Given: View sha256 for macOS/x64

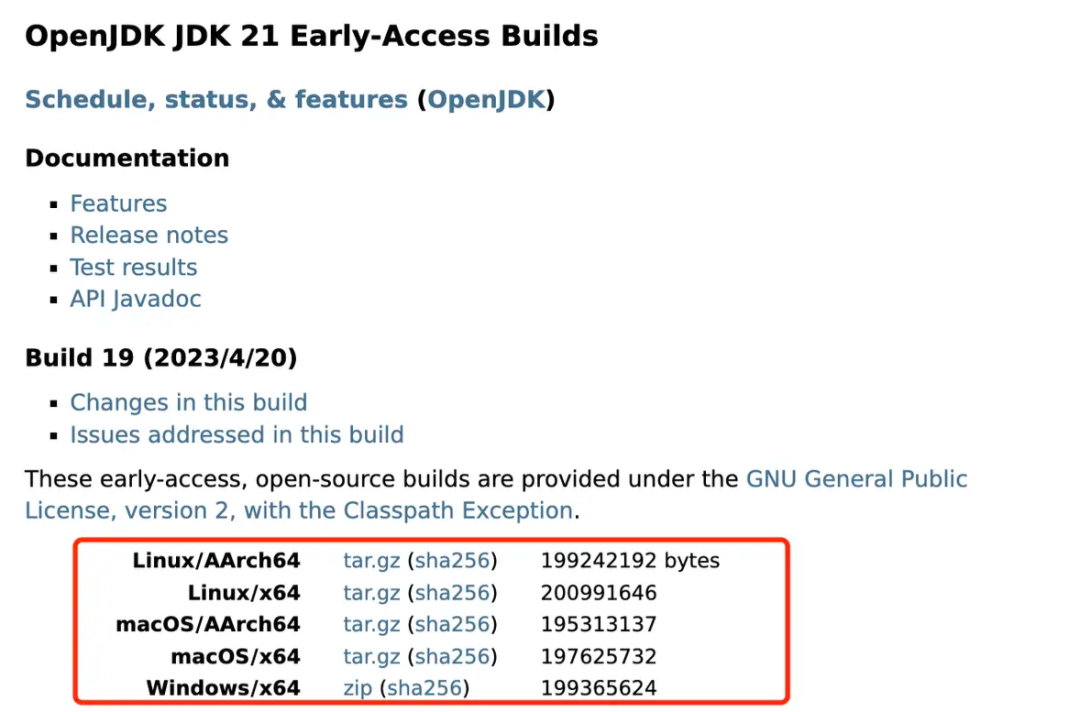Looking at the screenshot, I should tap(452, 657).
